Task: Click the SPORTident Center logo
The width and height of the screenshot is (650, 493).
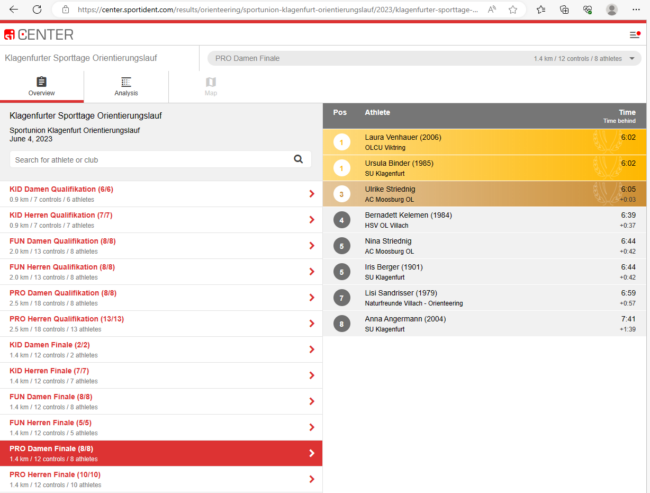Action: 39,34
